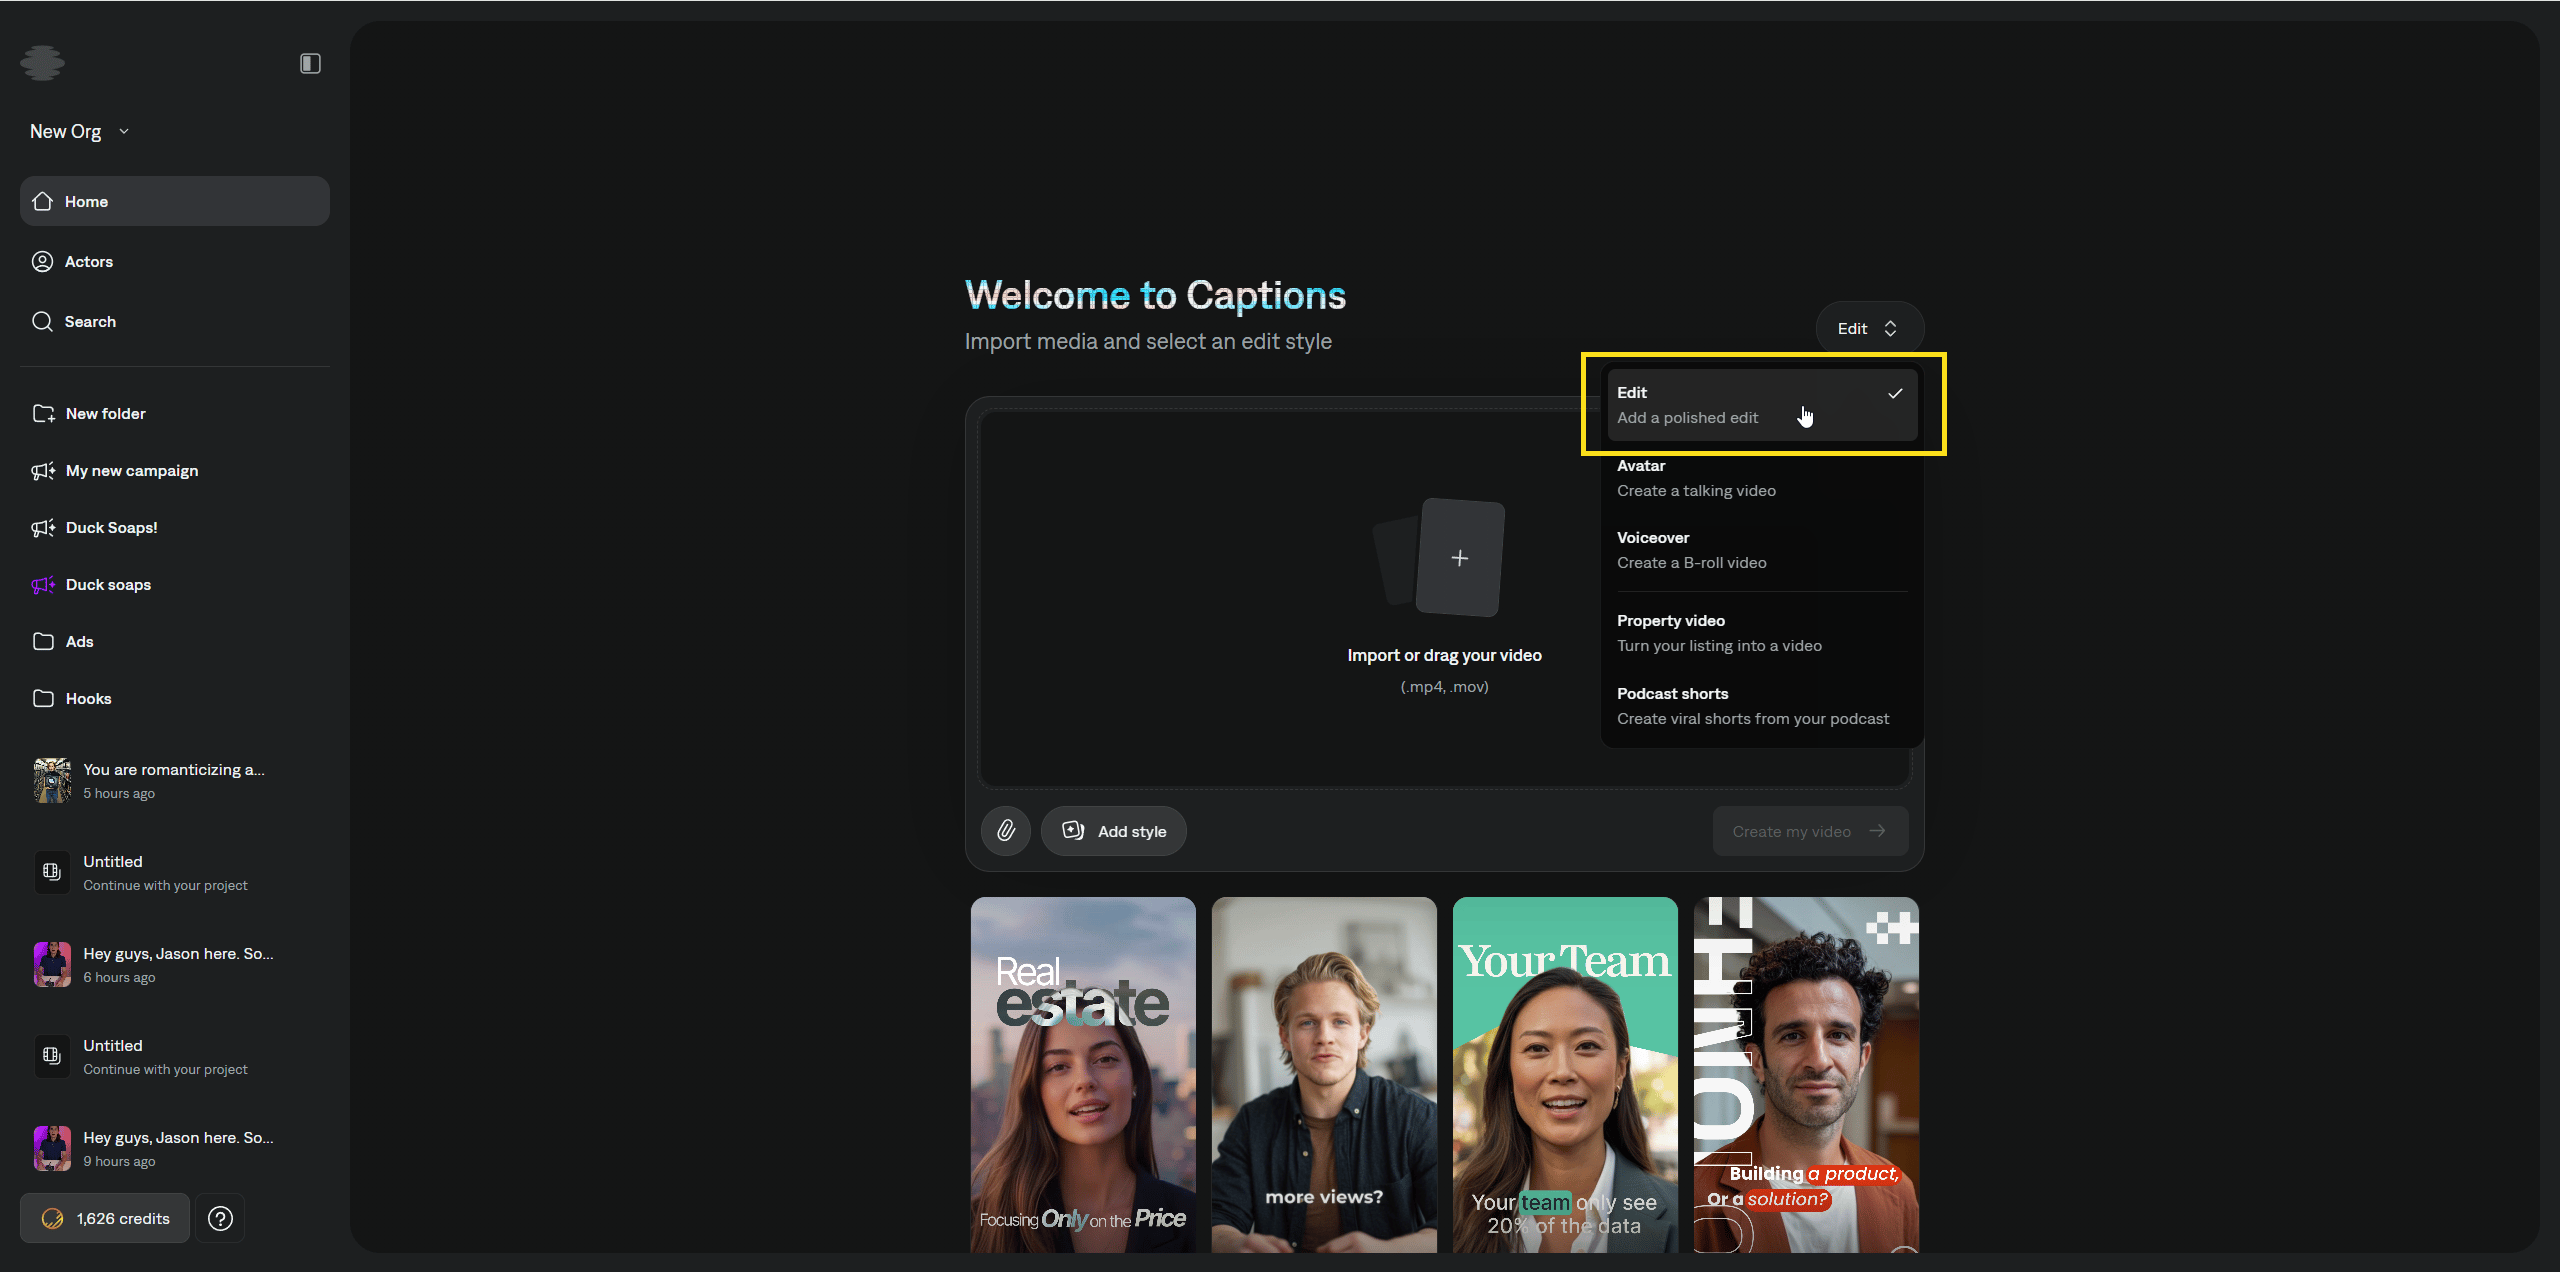This screenshot has width=2560, height=1272.
Task: Select Voiceover 'Create a B-roll video' option
Action: 1762,550
